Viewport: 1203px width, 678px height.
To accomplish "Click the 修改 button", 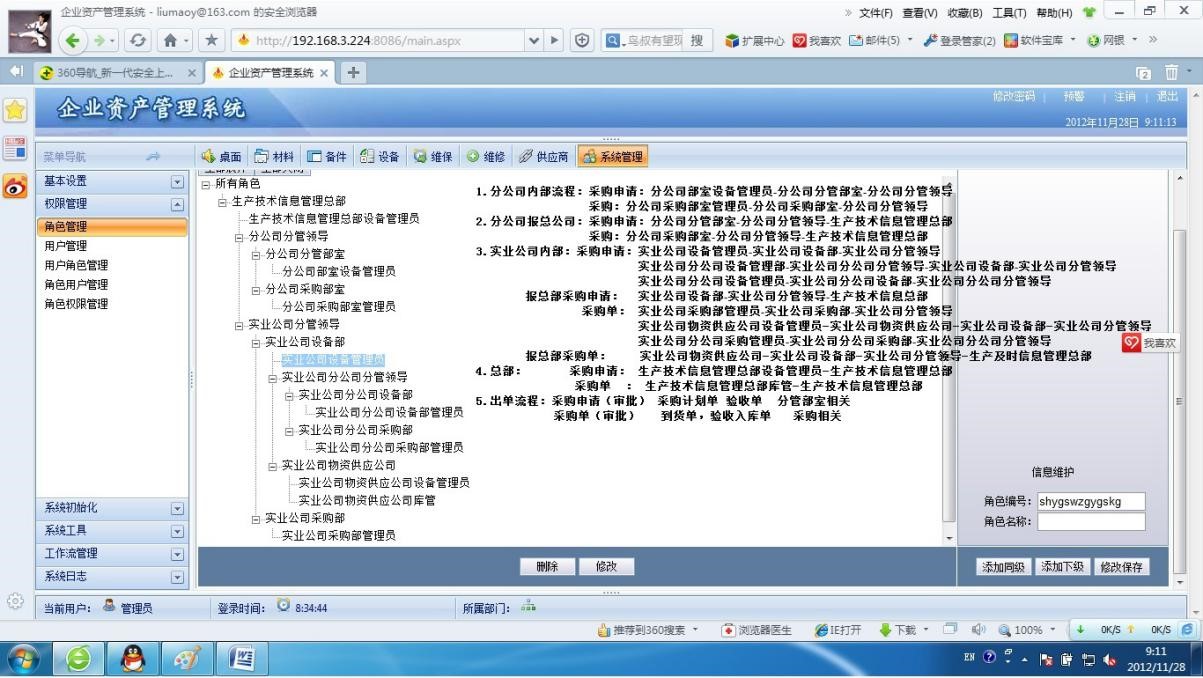I will (607, 566).
